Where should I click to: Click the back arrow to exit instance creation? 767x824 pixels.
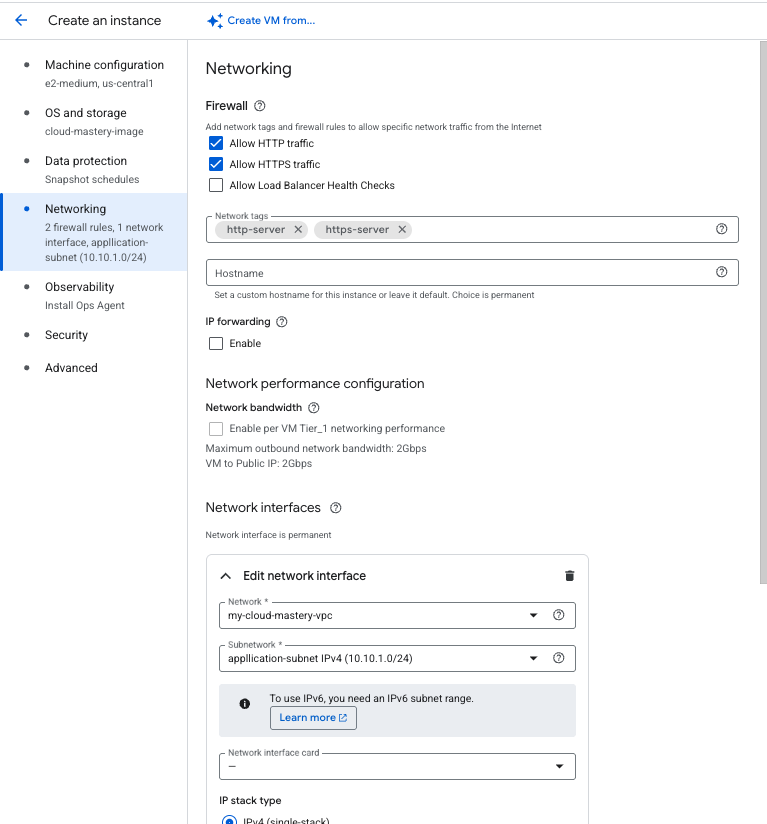(x=20, y=20)
